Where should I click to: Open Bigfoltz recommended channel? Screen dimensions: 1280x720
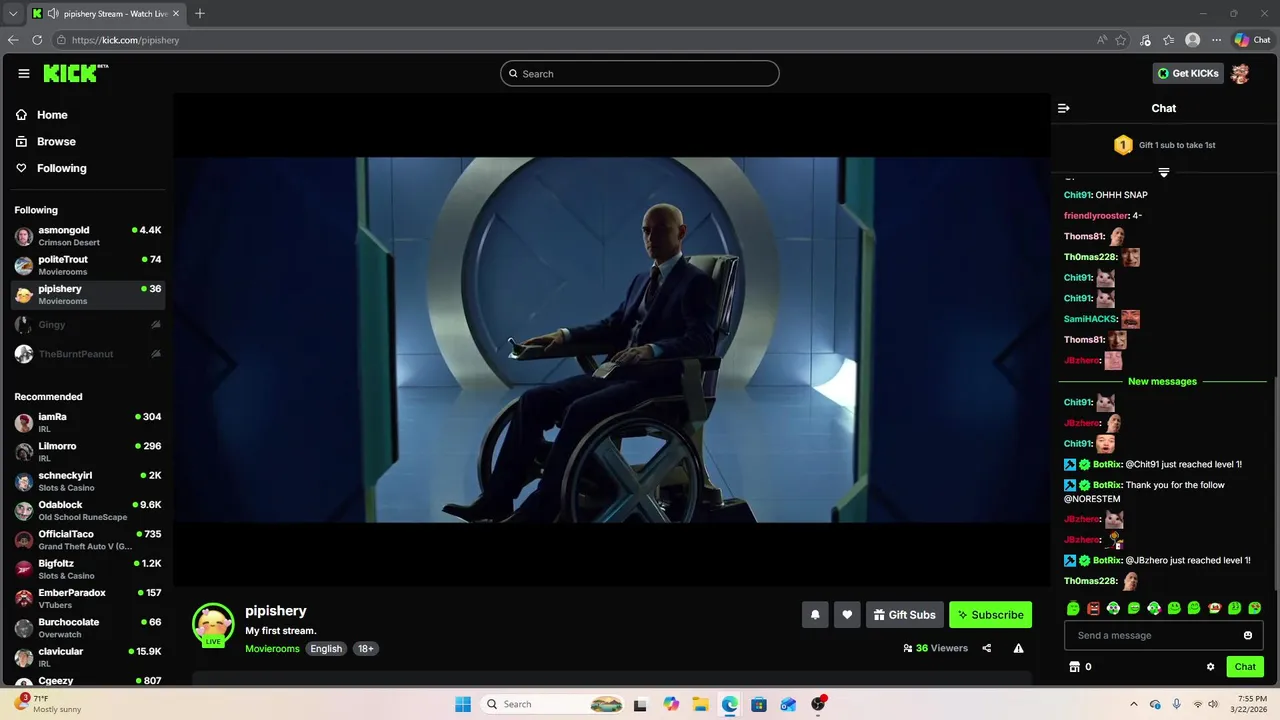pos(88,569)
